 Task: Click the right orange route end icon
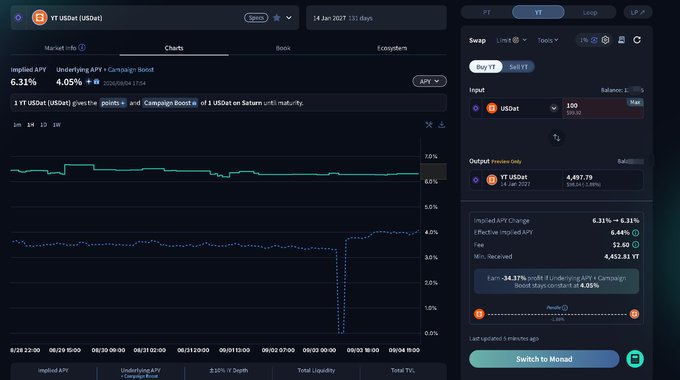point(634,314)
